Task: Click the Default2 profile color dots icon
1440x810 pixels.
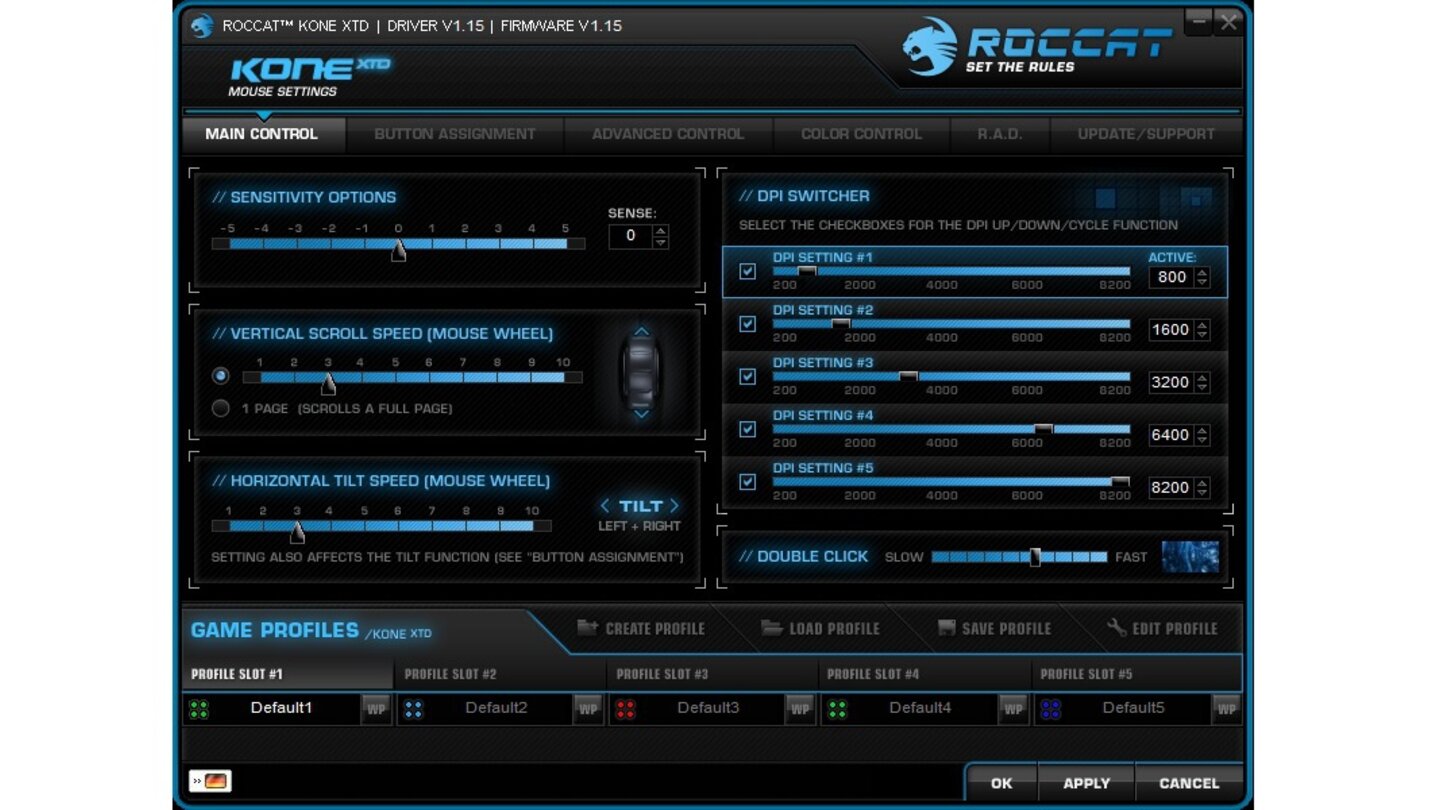Action: pos(413,709)
